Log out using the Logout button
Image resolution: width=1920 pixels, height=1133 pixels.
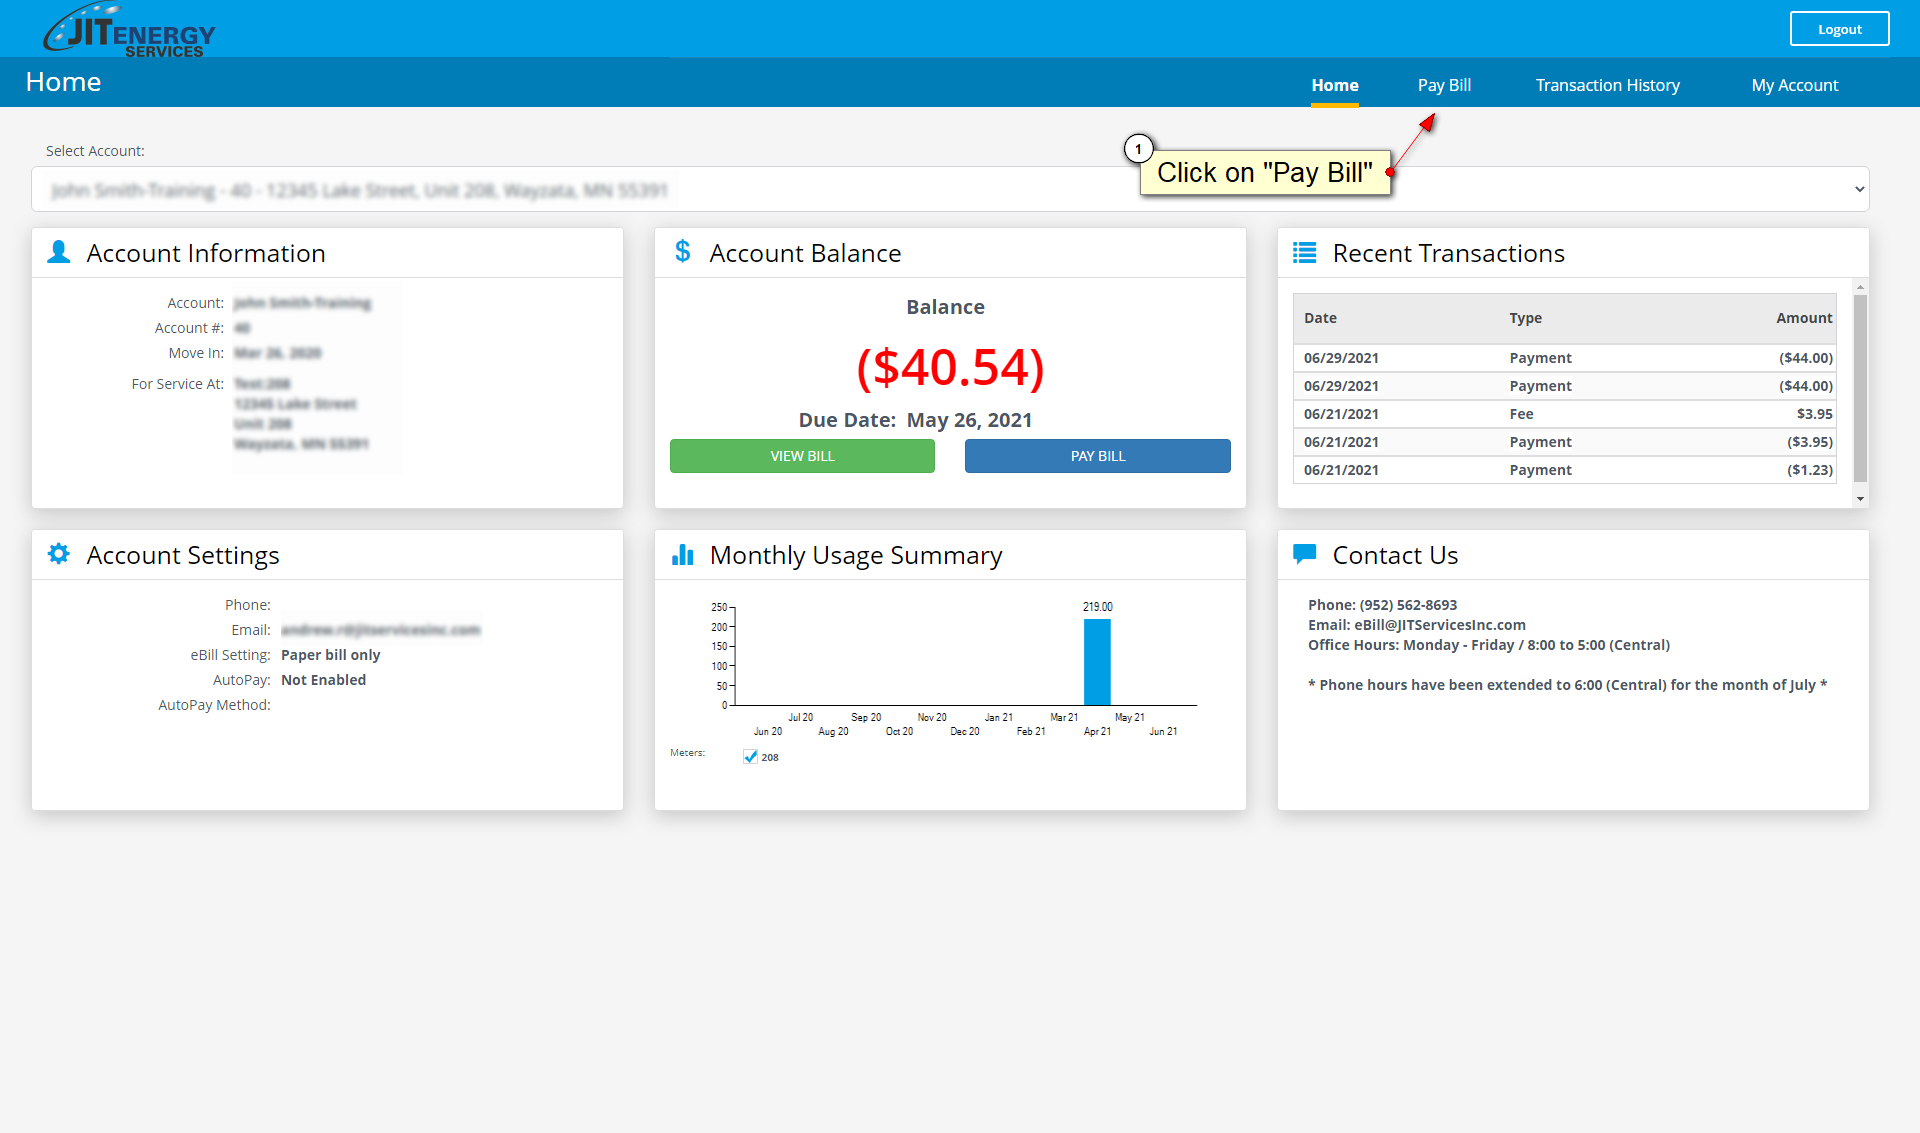1839,29
